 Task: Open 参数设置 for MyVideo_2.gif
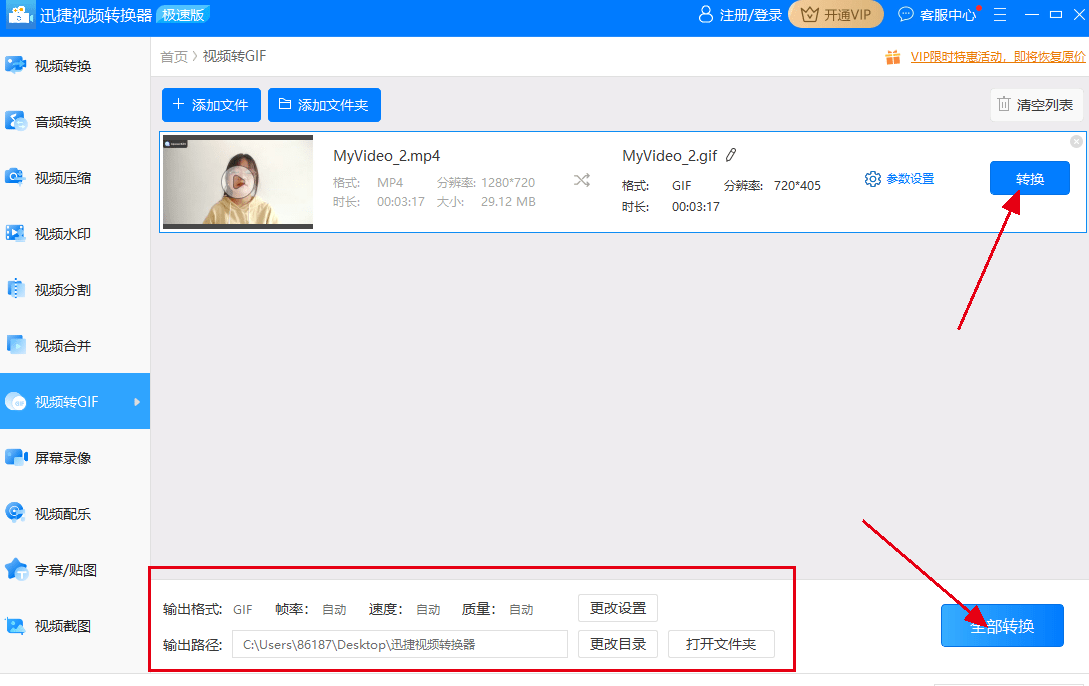[899, 179]
